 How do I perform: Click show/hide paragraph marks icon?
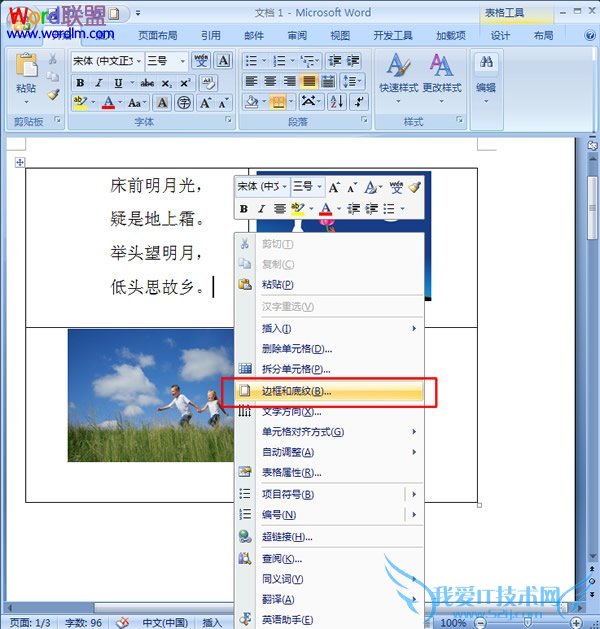tap(359, 102)
